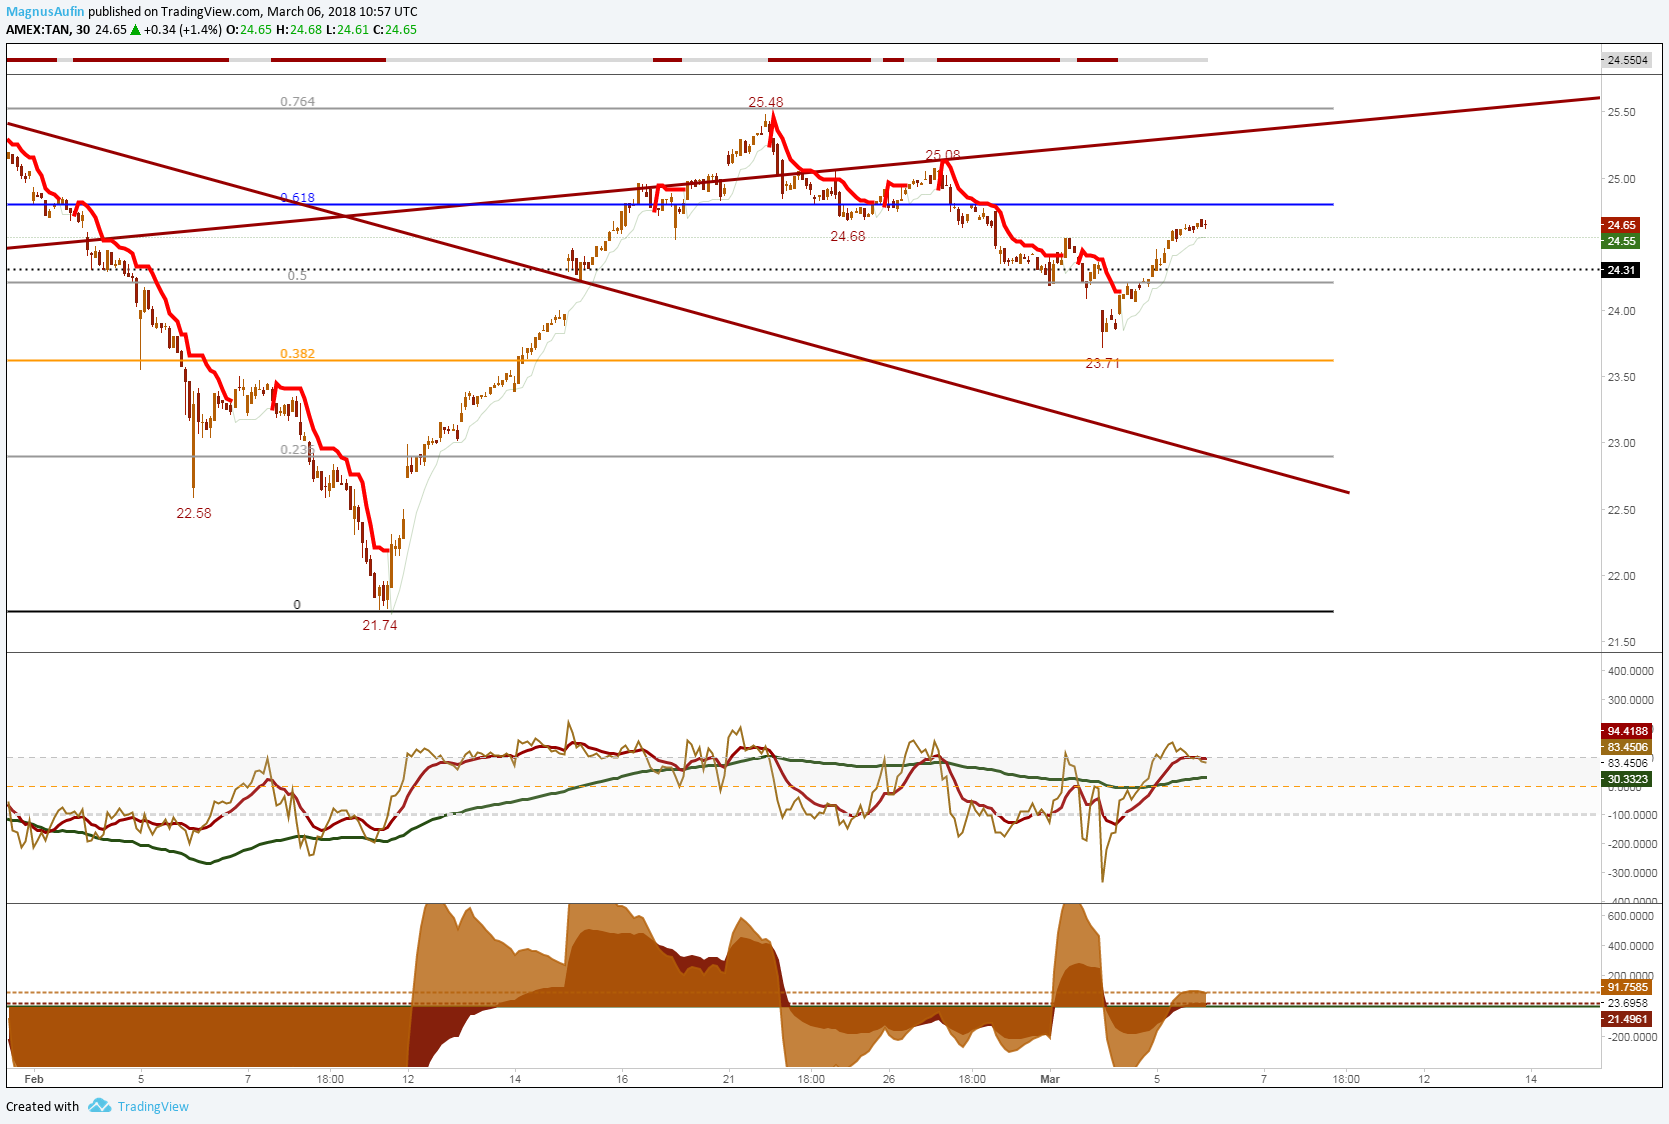Viewport: 1669px width, 1124px height.
Task: Click the 25.50 price axis label
Action: tap(1621, 112)
